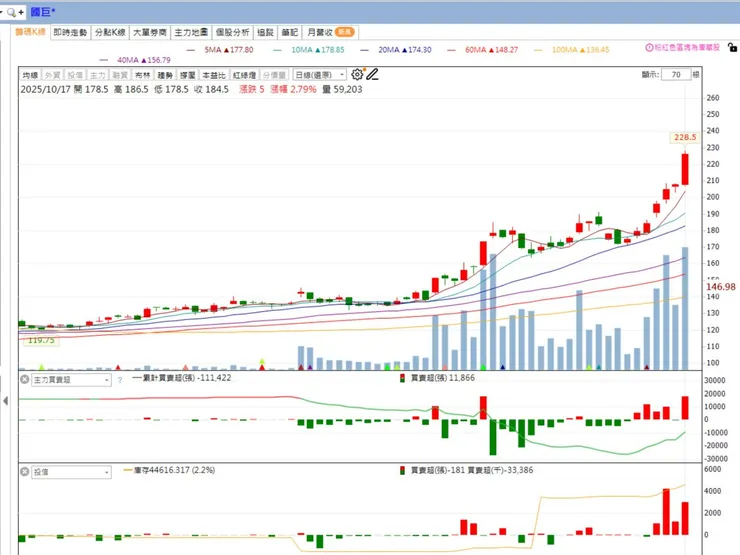The width and height of the screenshot is (740, 555).
Task: Toggle the 均線 overlay button
Action: pyautogui.click(x=30, y=75)
